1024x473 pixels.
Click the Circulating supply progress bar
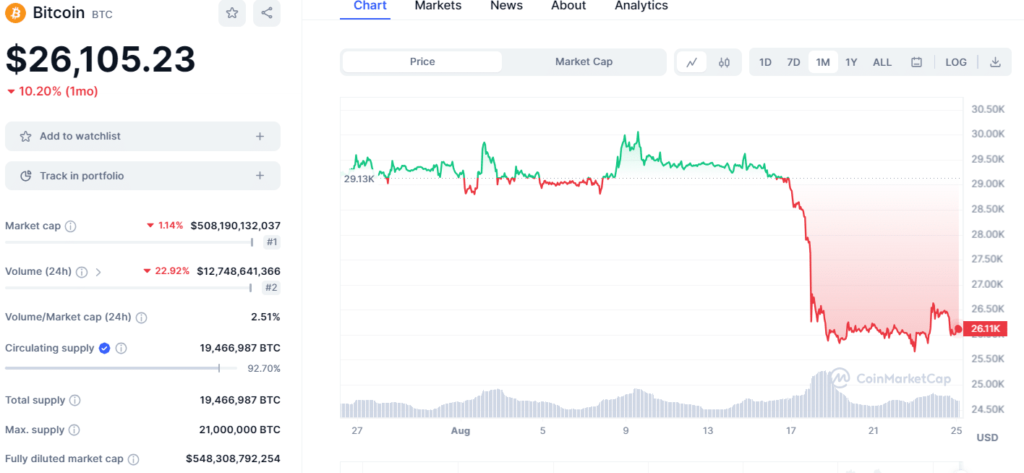click(121, 368)
